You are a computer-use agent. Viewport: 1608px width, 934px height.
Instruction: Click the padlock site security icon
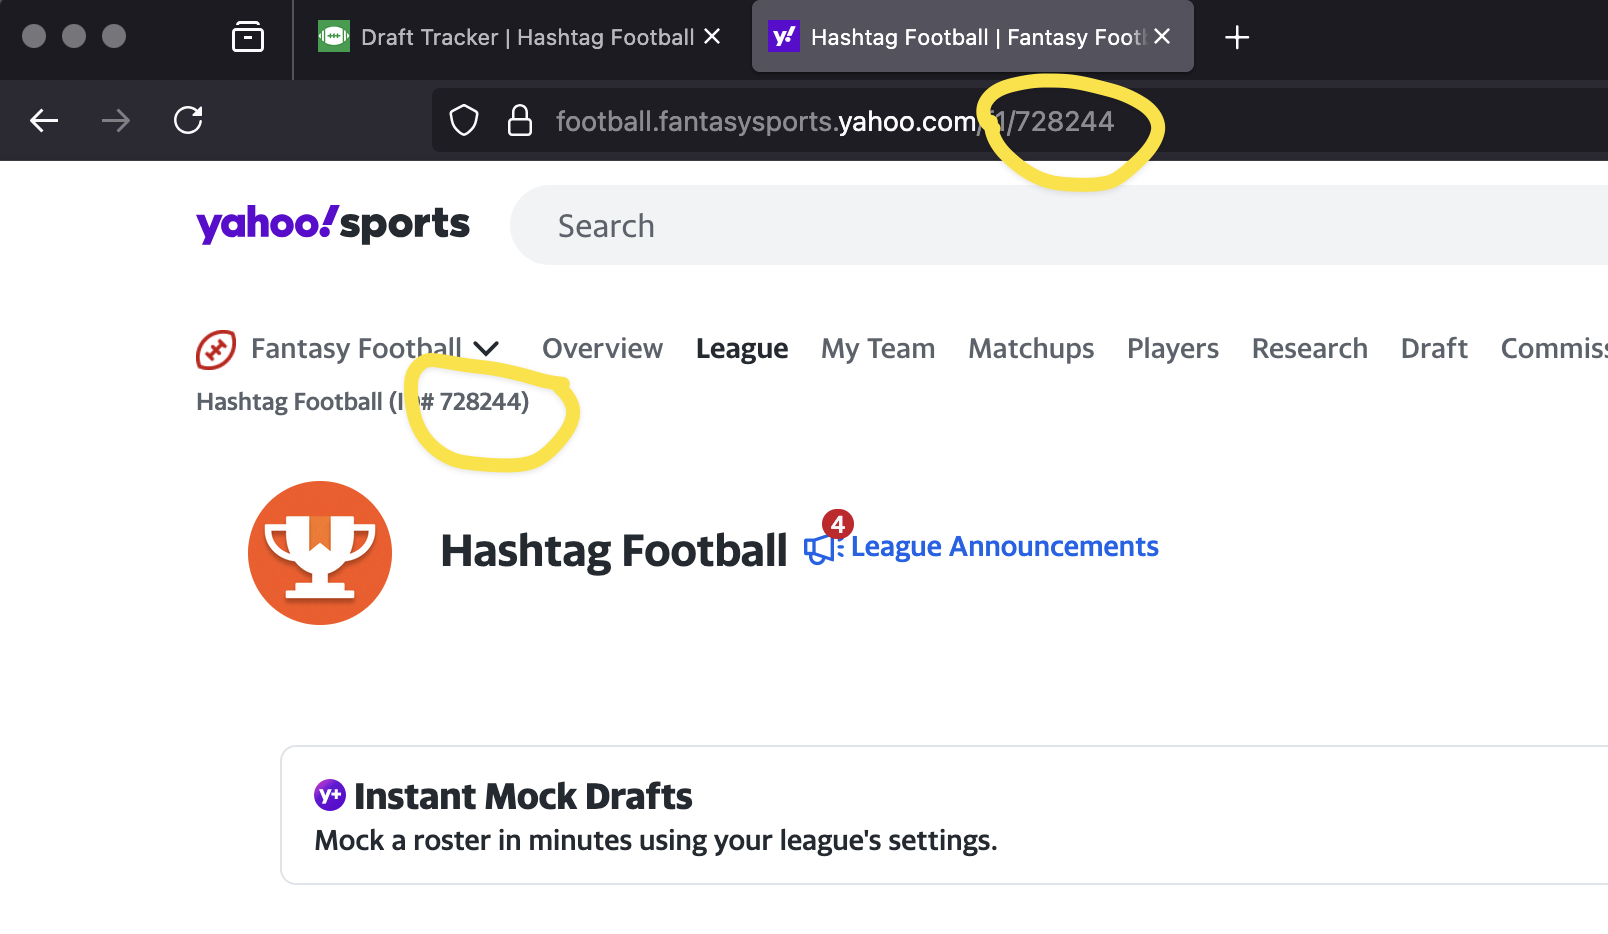520,121
